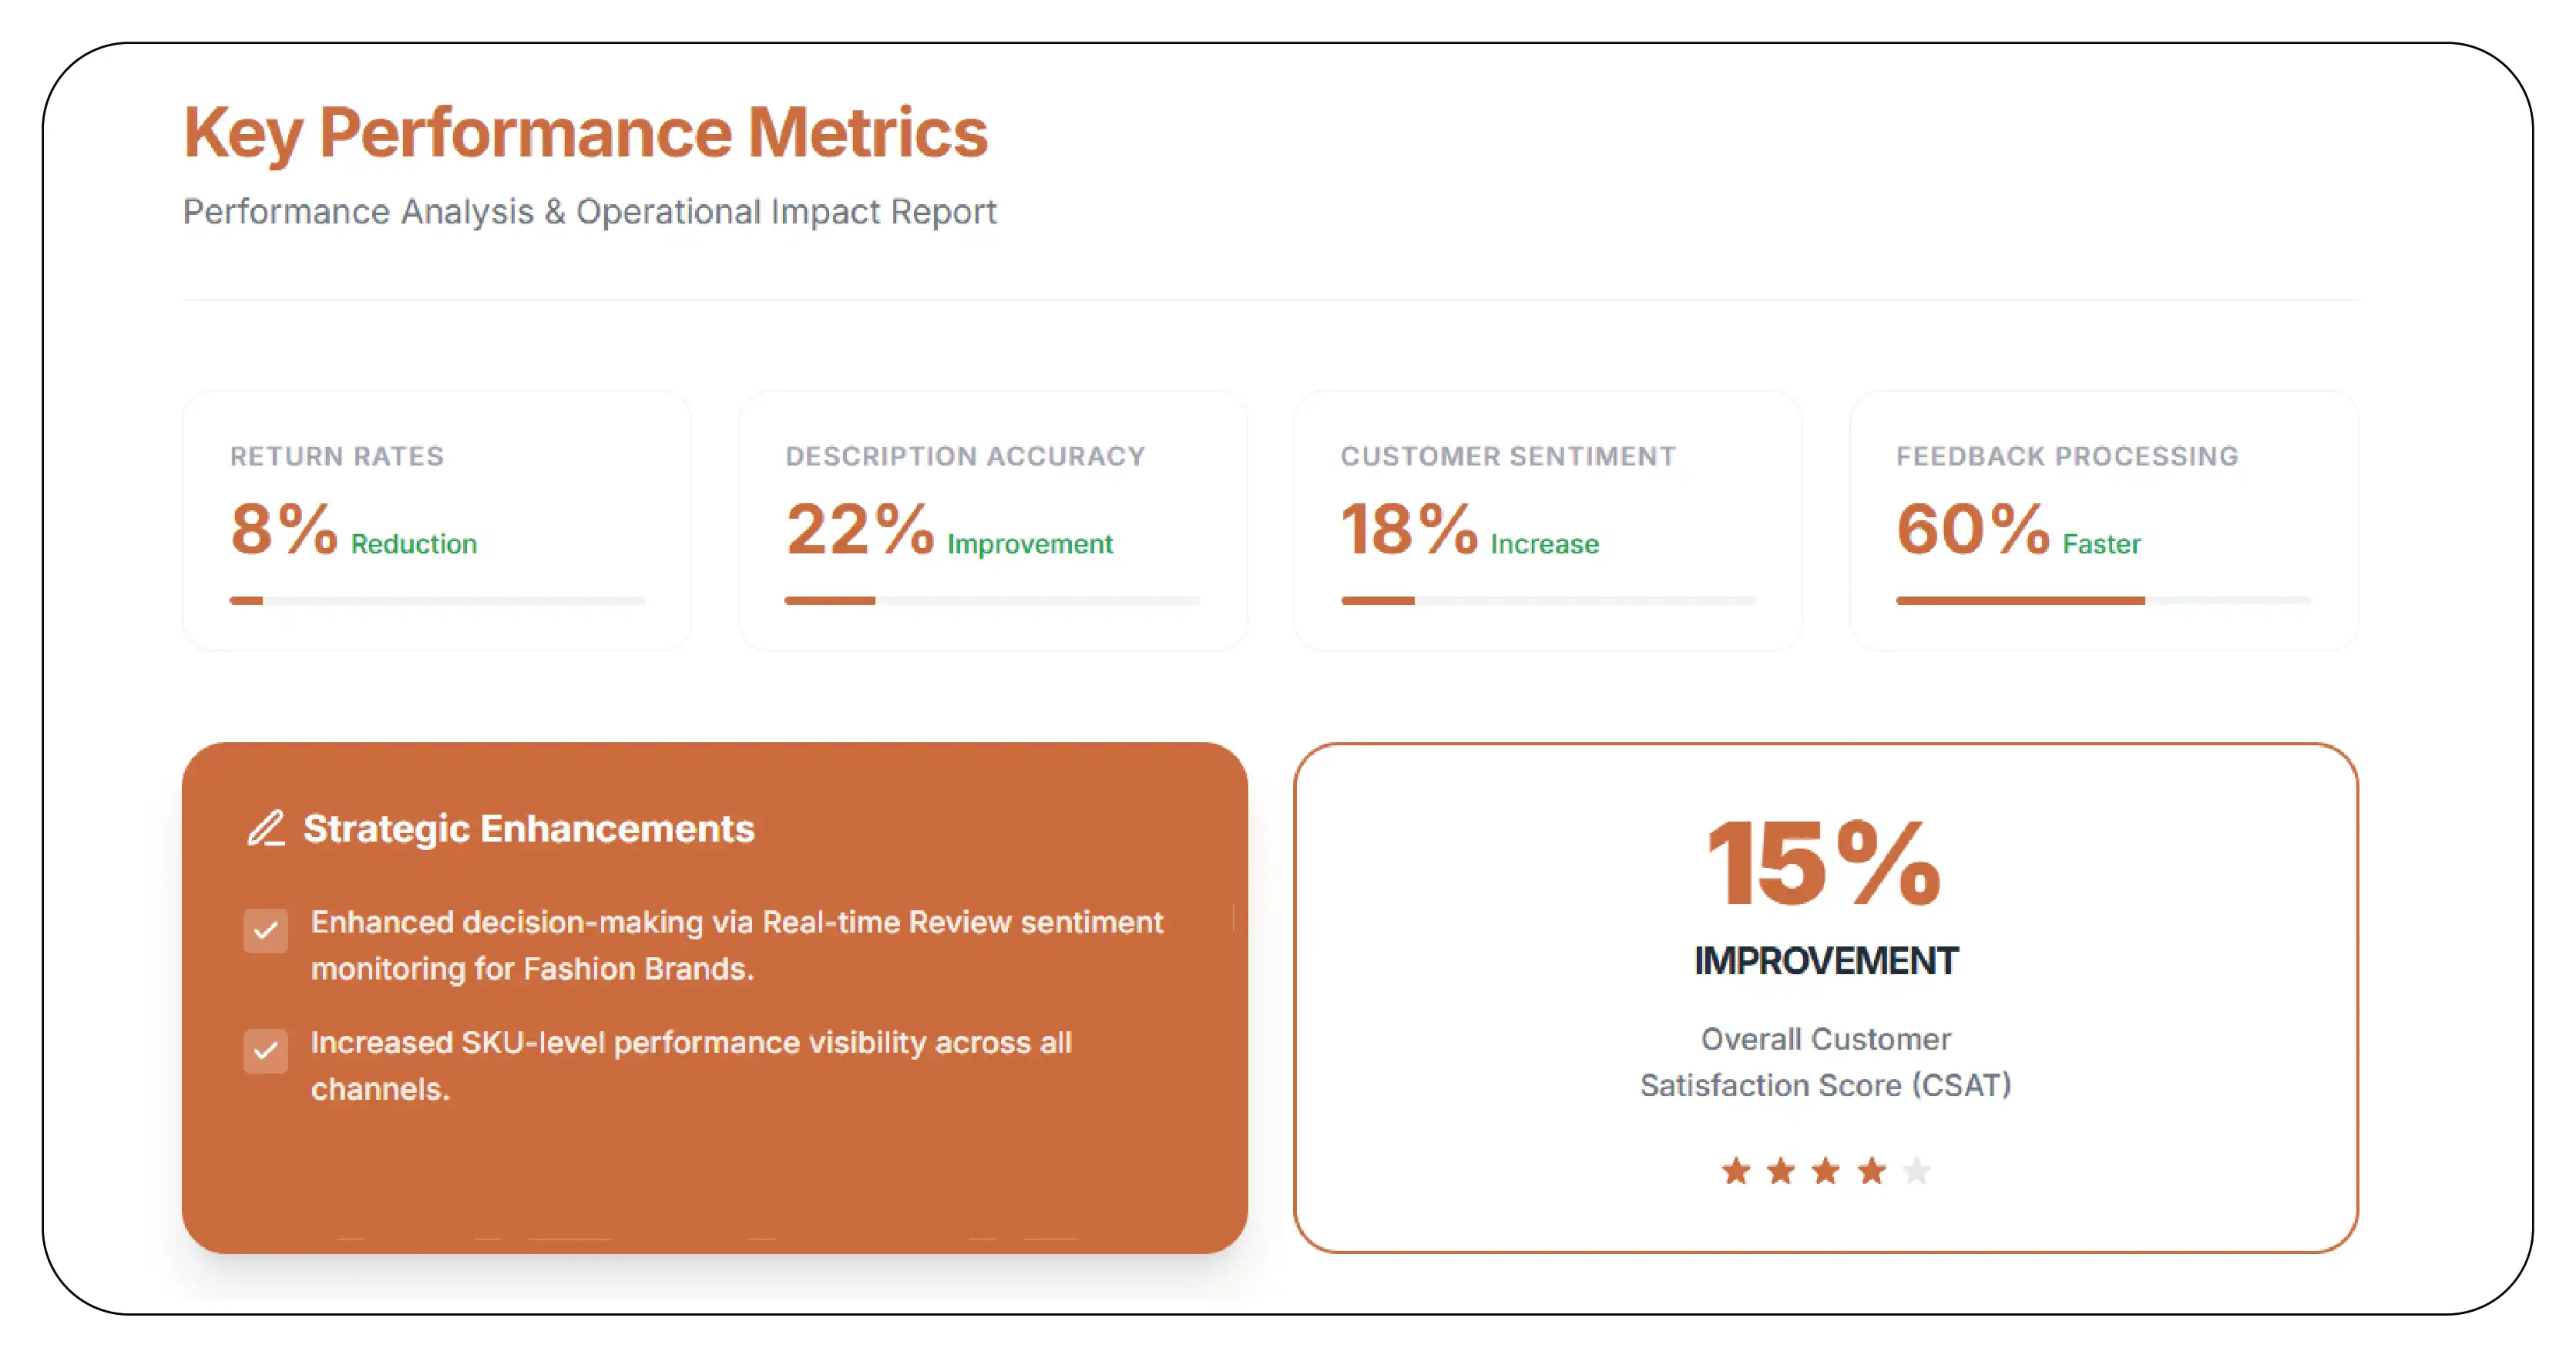Screen dimensions: 2576x1358
Task: Click the unfilled fifth rating star
Action: [x=1917, y=1169]
